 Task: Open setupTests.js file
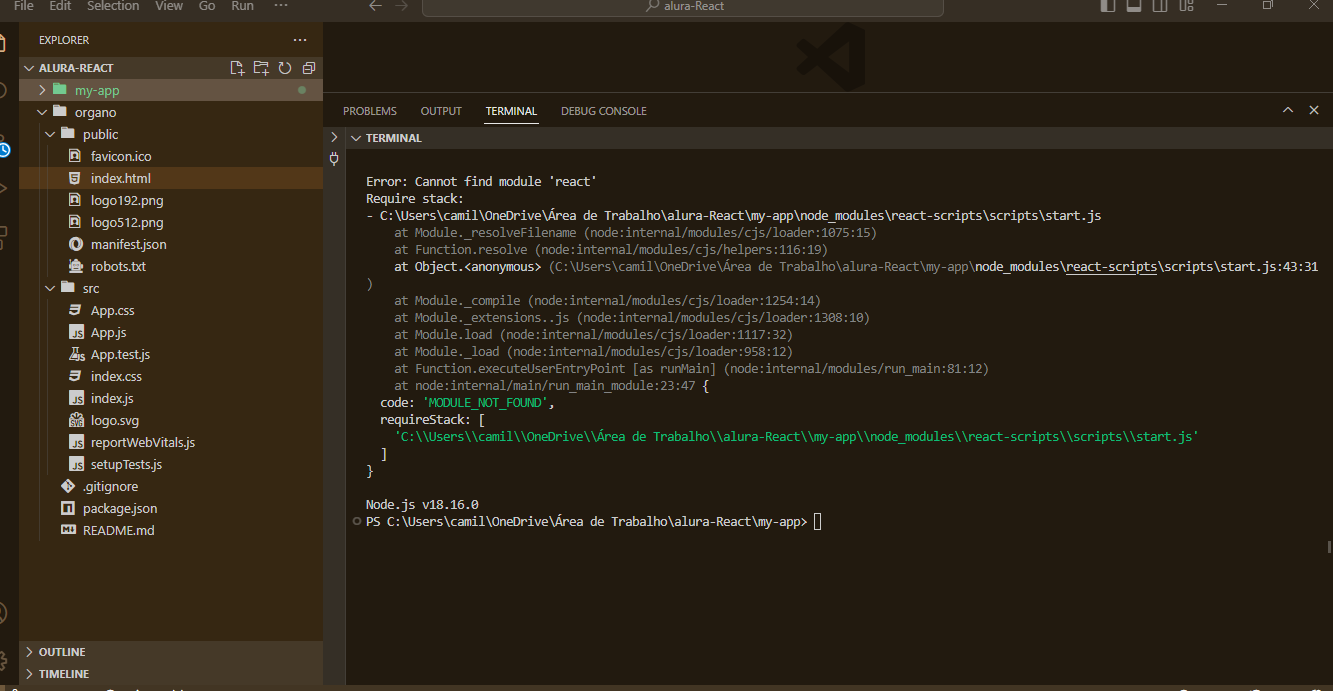[126, 464]
